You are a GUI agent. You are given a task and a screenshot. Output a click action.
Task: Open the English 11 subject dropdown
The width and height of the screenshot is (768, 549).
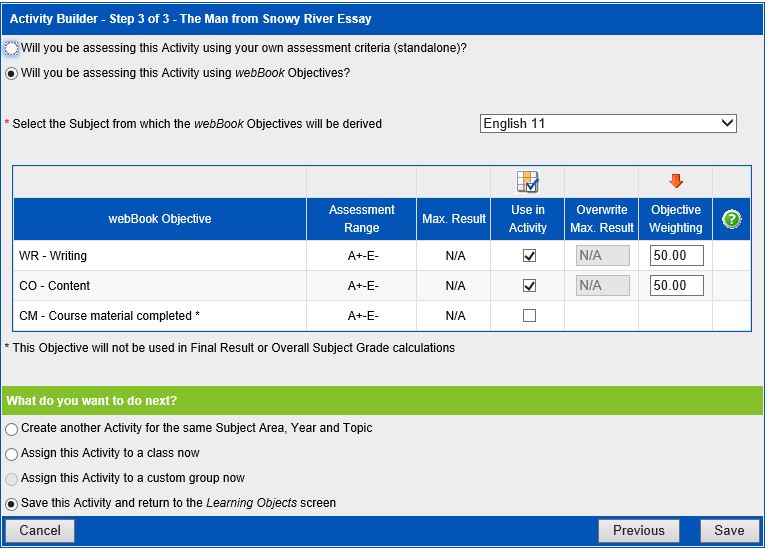pyautogui.click(x=607, y=124)
